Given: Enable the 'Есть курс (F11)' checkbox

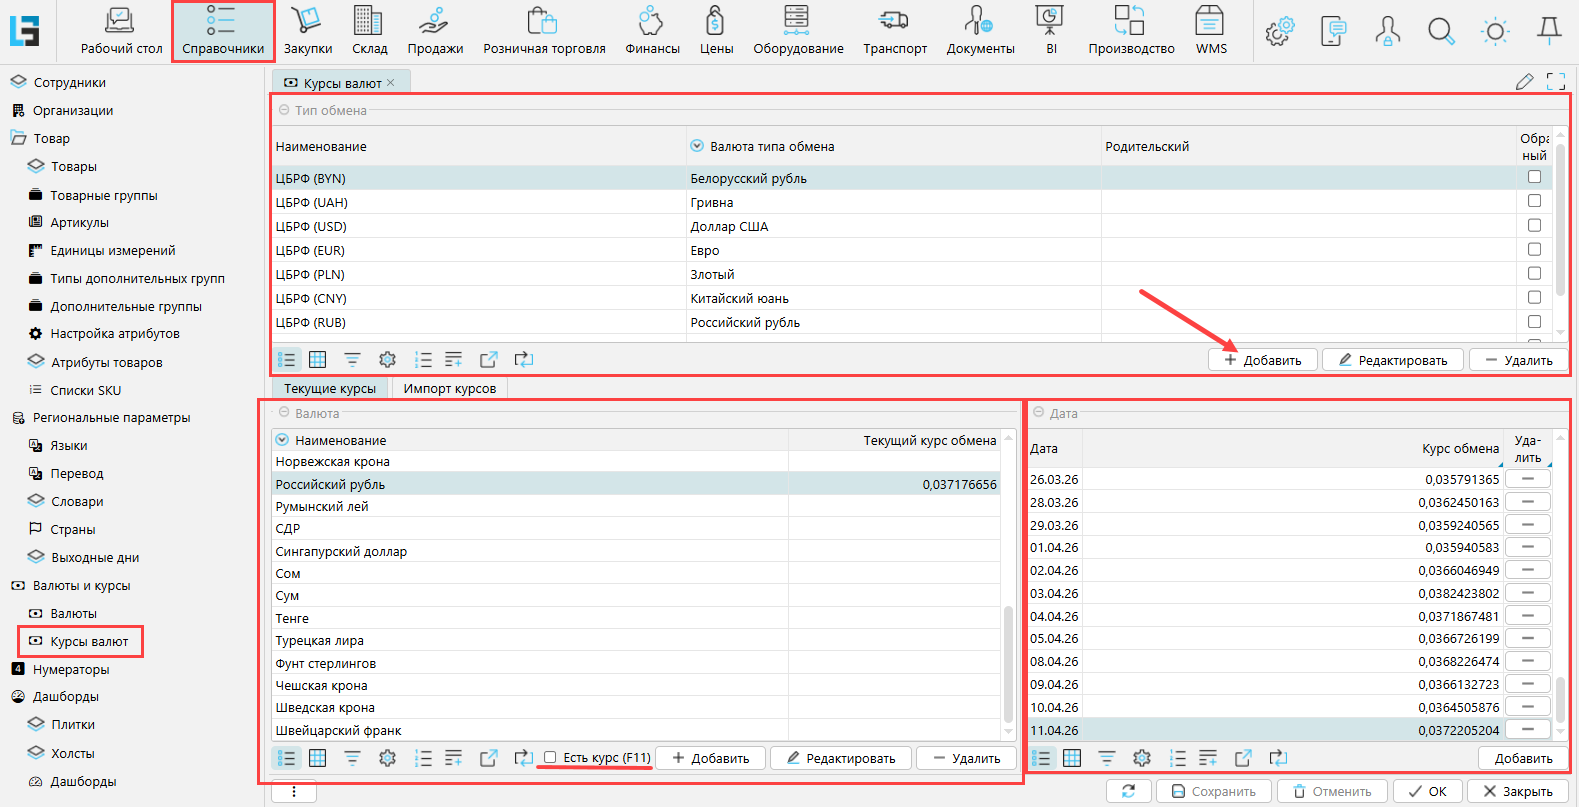Looking at the screenshot, I should (550, 758).
